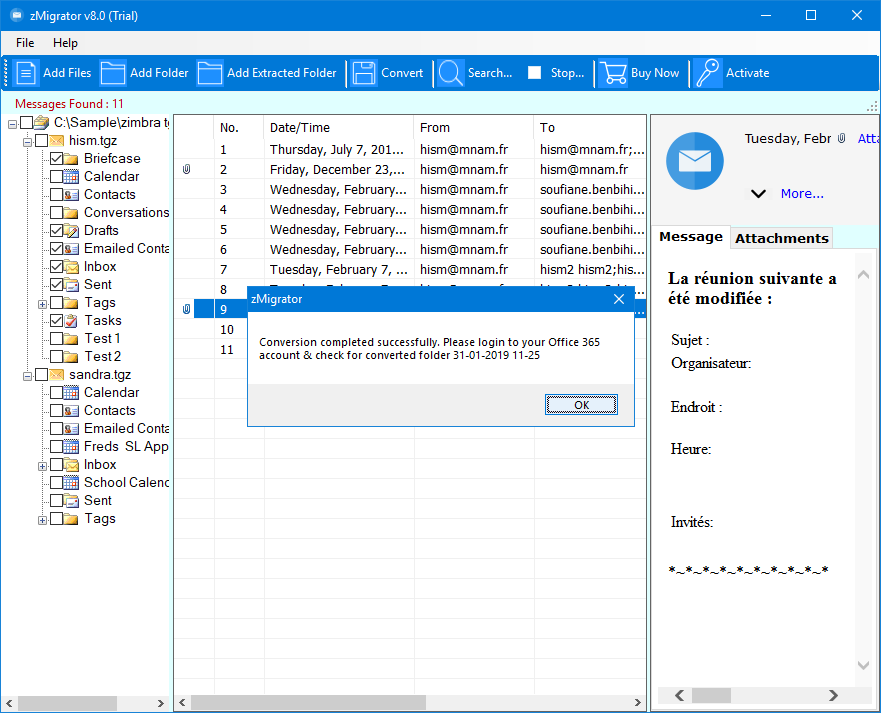Uncheck the Briefcase folder checkbox
Viewport: 881px width, 713px height.
(56, 158)
